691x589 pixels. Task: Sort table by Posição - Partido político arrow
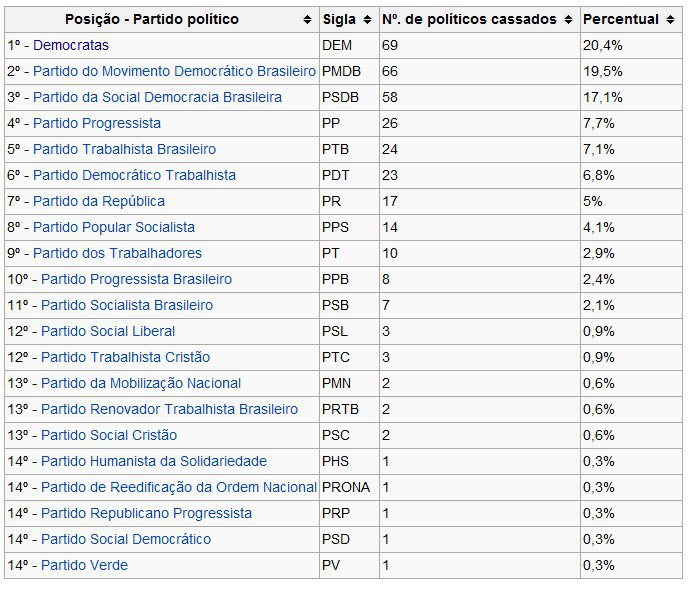[306, 20]
